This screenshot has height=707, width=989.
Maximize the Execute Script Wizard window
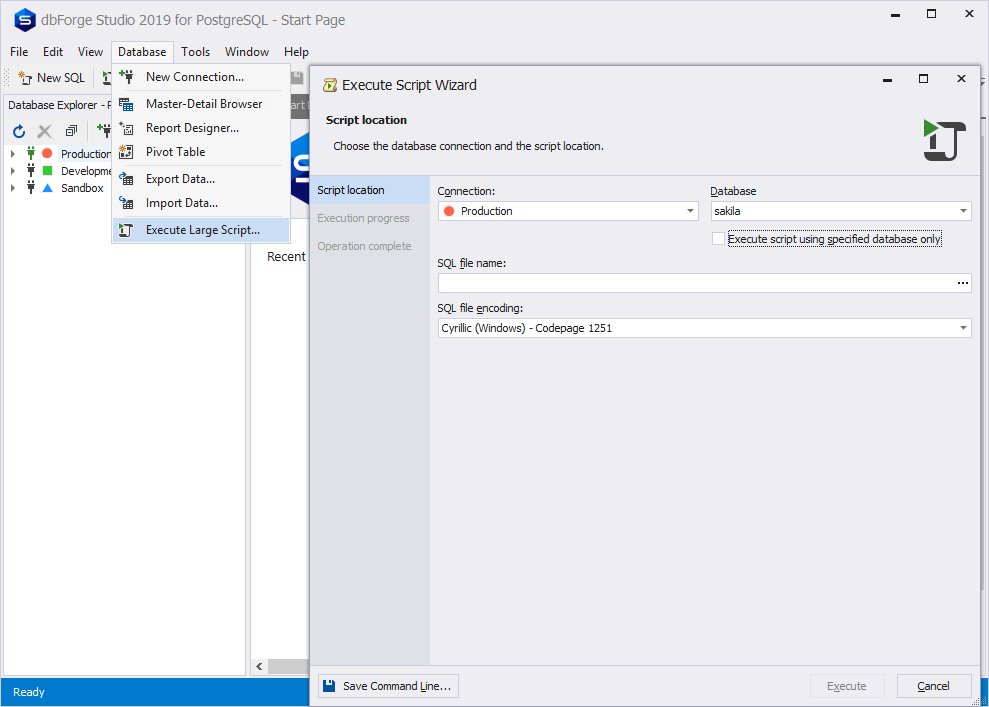pos(923,79)
